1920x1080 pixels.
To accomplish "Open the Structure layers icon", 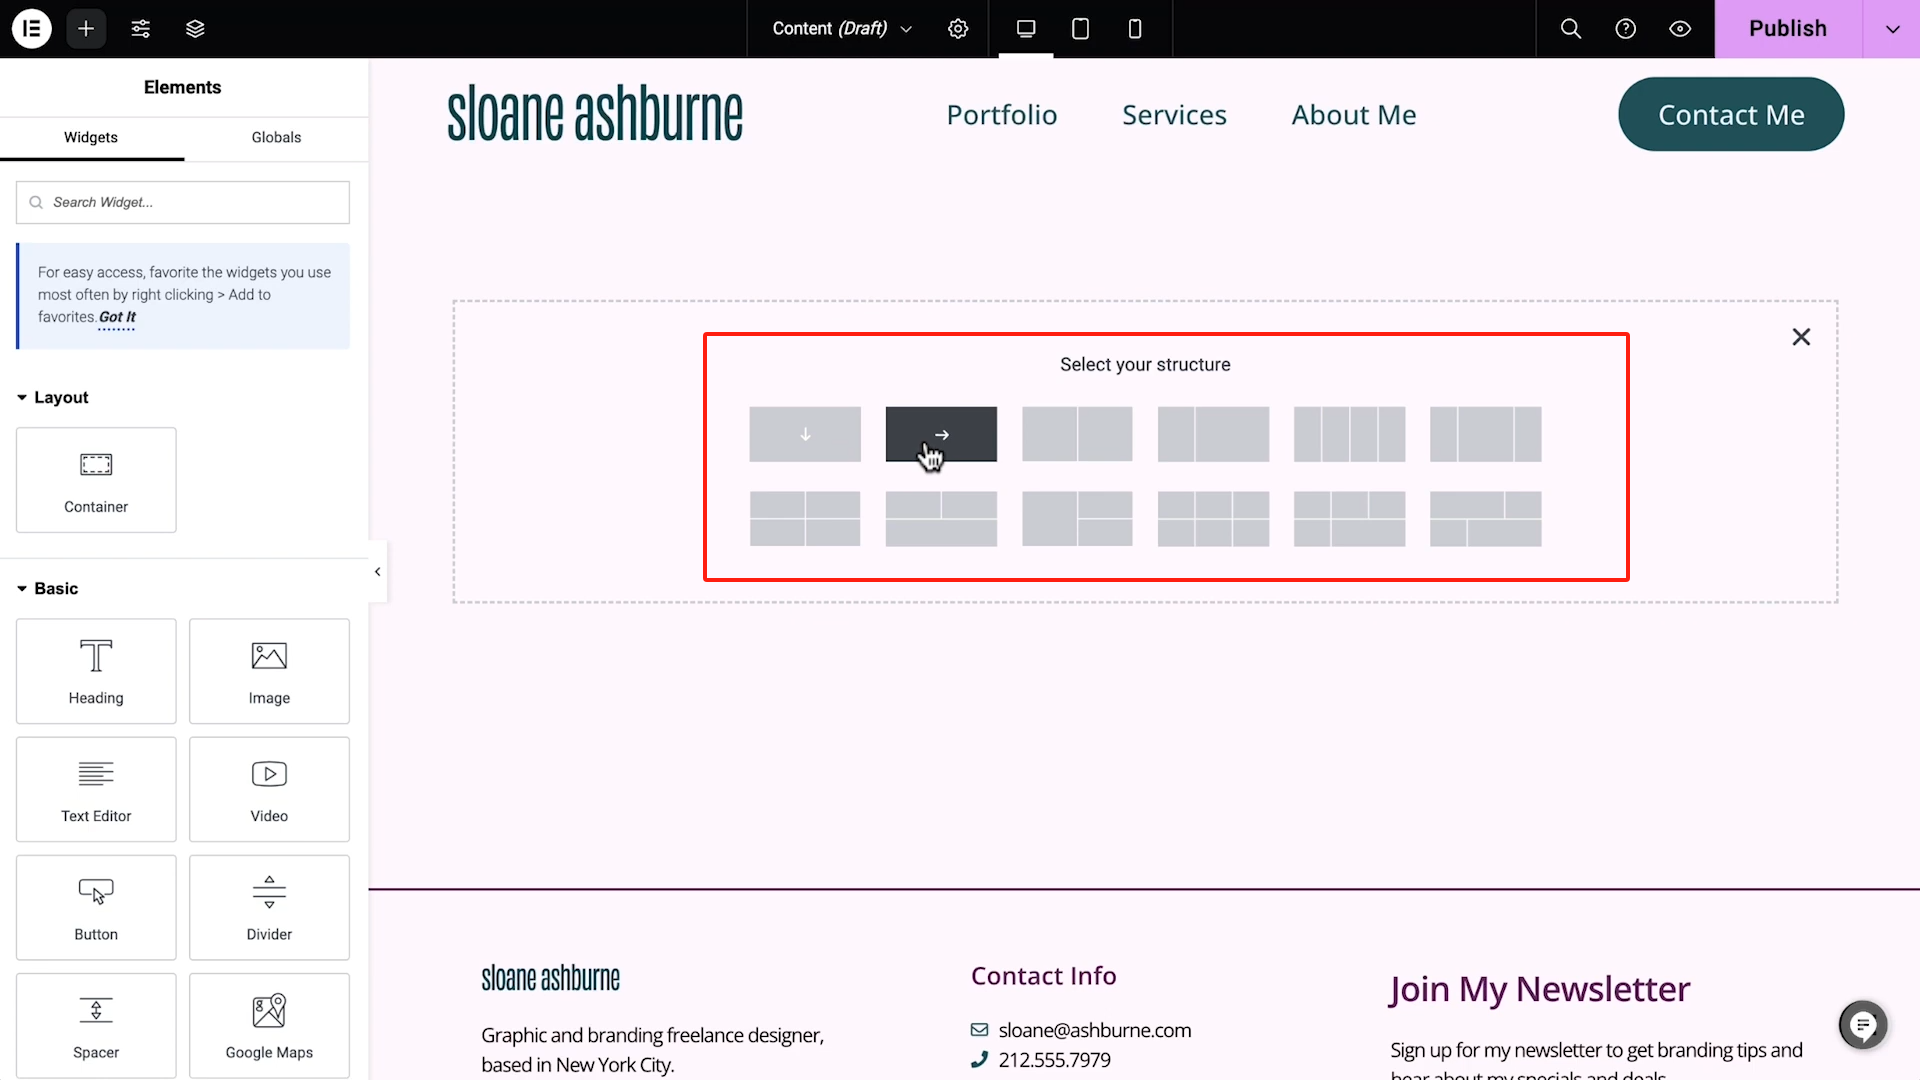I will [x=195, y=29].
